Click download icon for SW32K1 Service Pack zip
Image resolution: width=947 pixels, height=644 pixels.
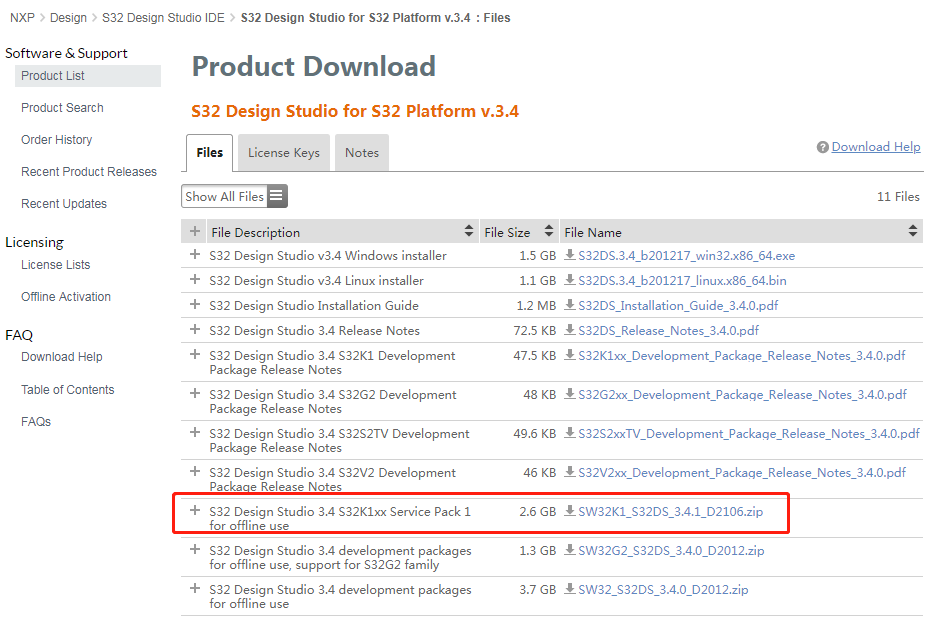click(x=570, y=512)
